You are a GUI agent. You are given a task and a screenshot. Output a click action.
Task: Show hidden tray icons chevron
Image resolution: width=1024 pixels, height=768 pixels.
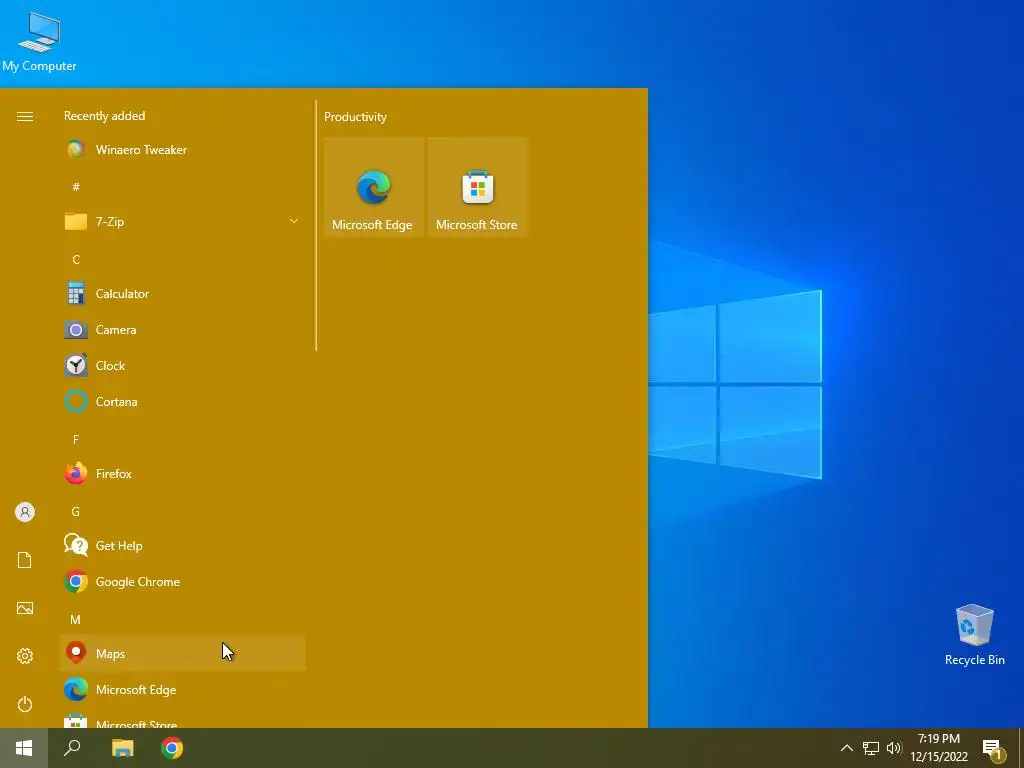(846, 748)
